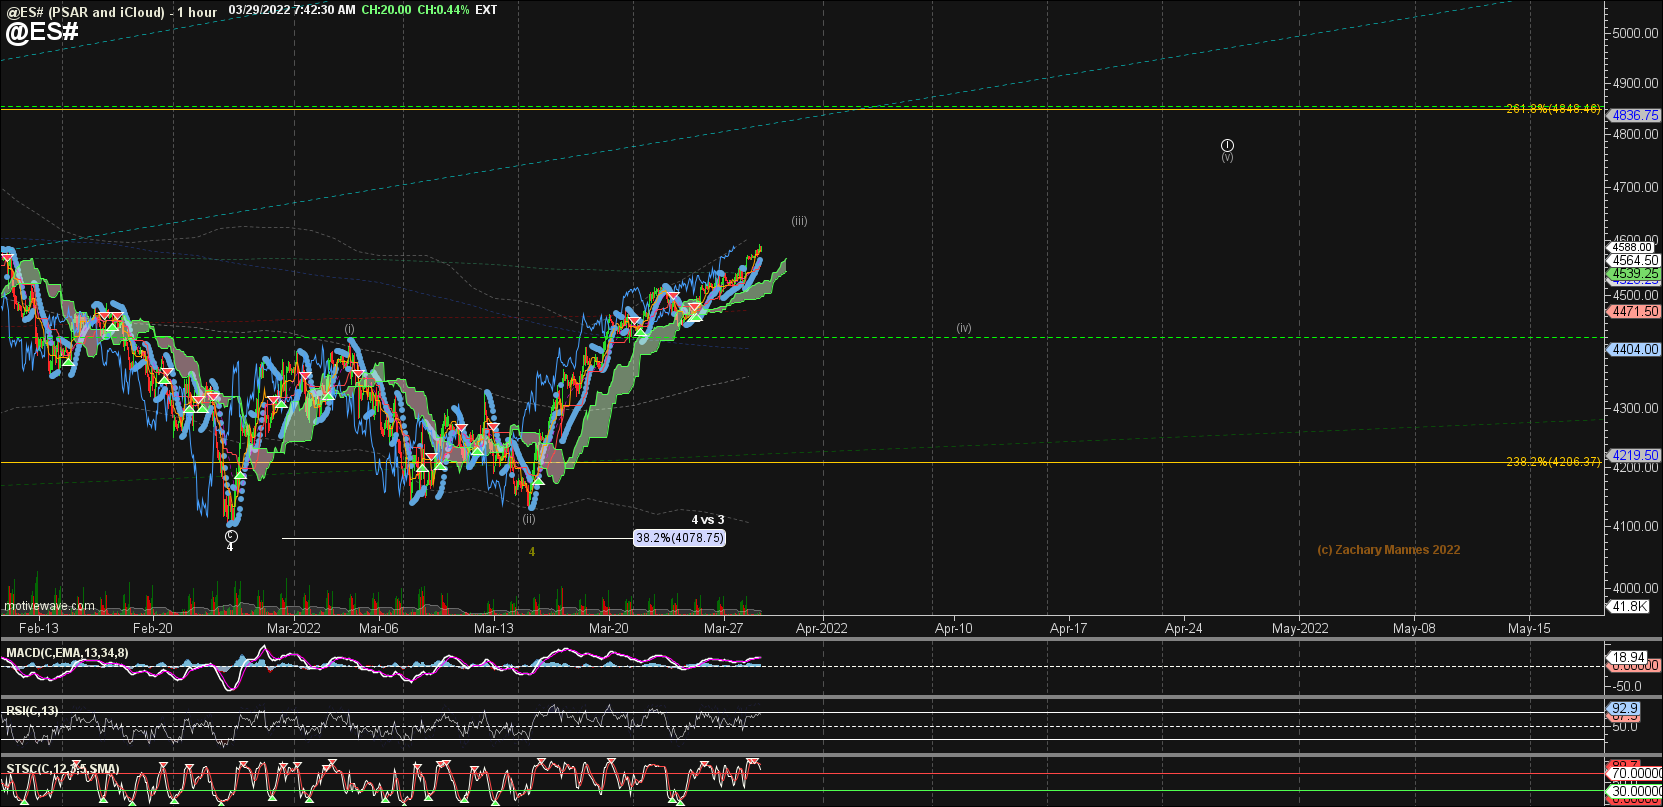Click the 4564.50 last price tag
This screenshot has height=807, width=1663.
tap(1634, 260)
